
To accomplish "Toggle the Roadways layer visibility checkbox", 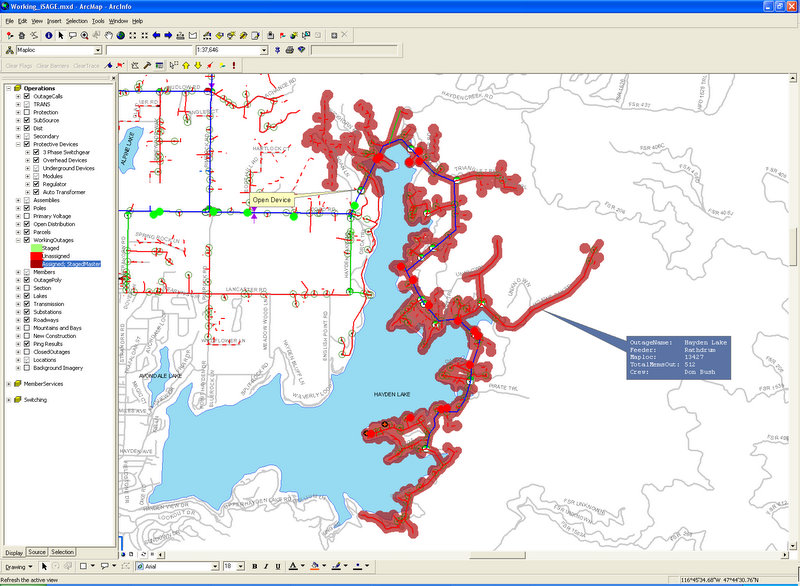I will click(x=27, y=320).
